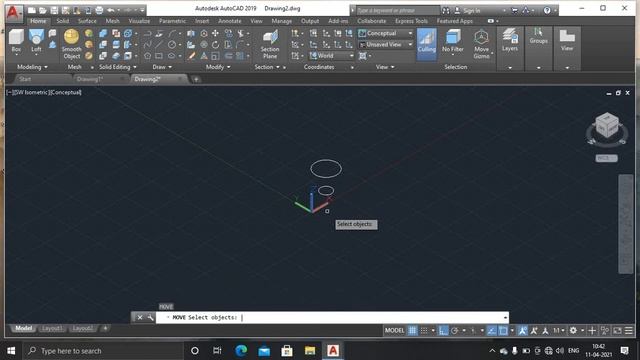
Task: Expand the Solid Editing panel
Action: 118,67
